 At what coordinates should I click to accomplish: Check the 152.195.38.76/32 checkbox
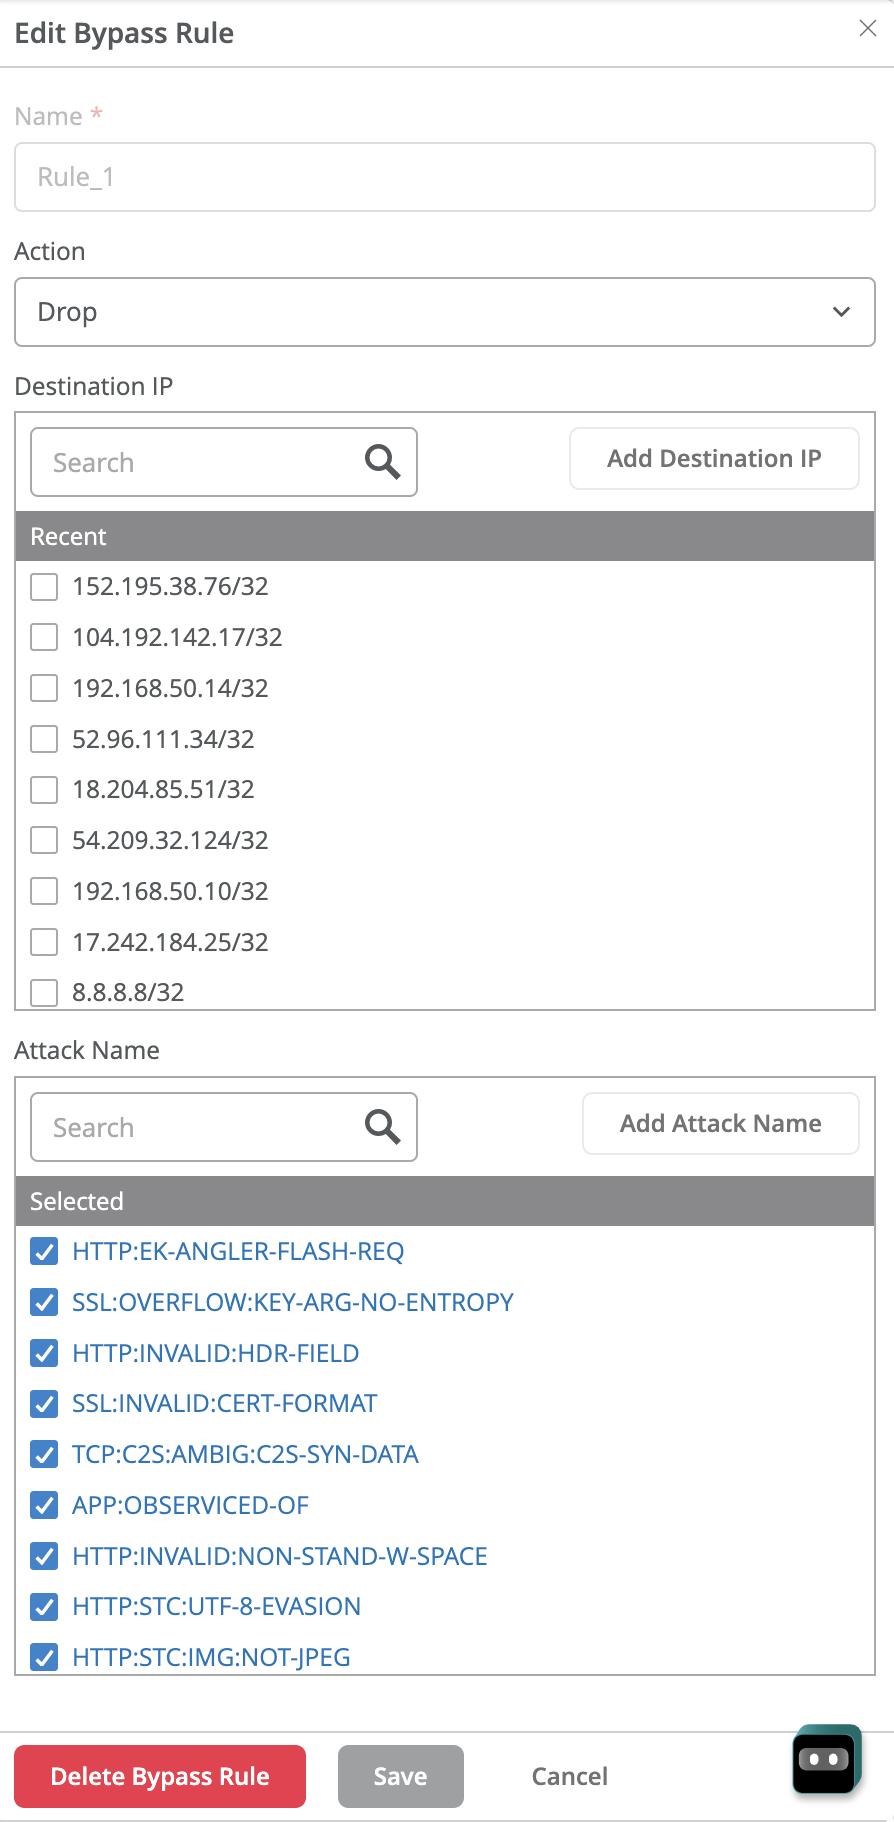tap(44, 587)
